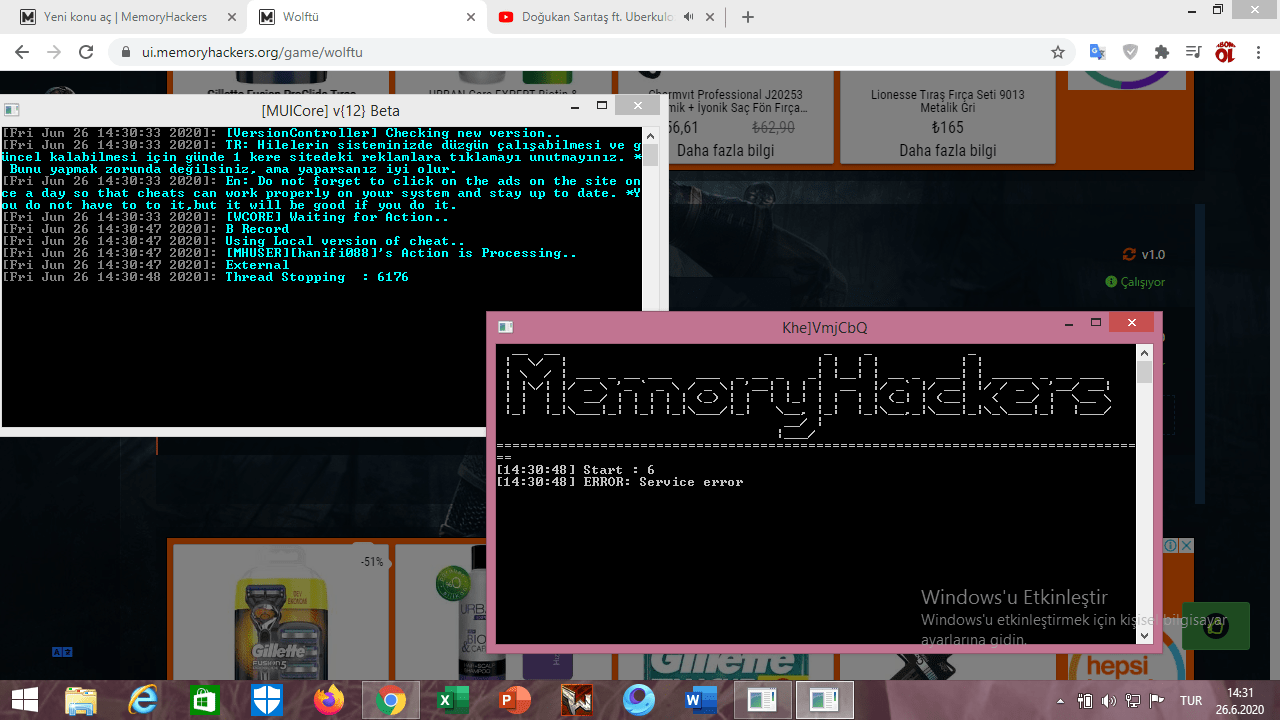Viewport: 1280px width, 720px height.
Task: Launch Firefox from taskbar
Action: [x=328, y=700]
